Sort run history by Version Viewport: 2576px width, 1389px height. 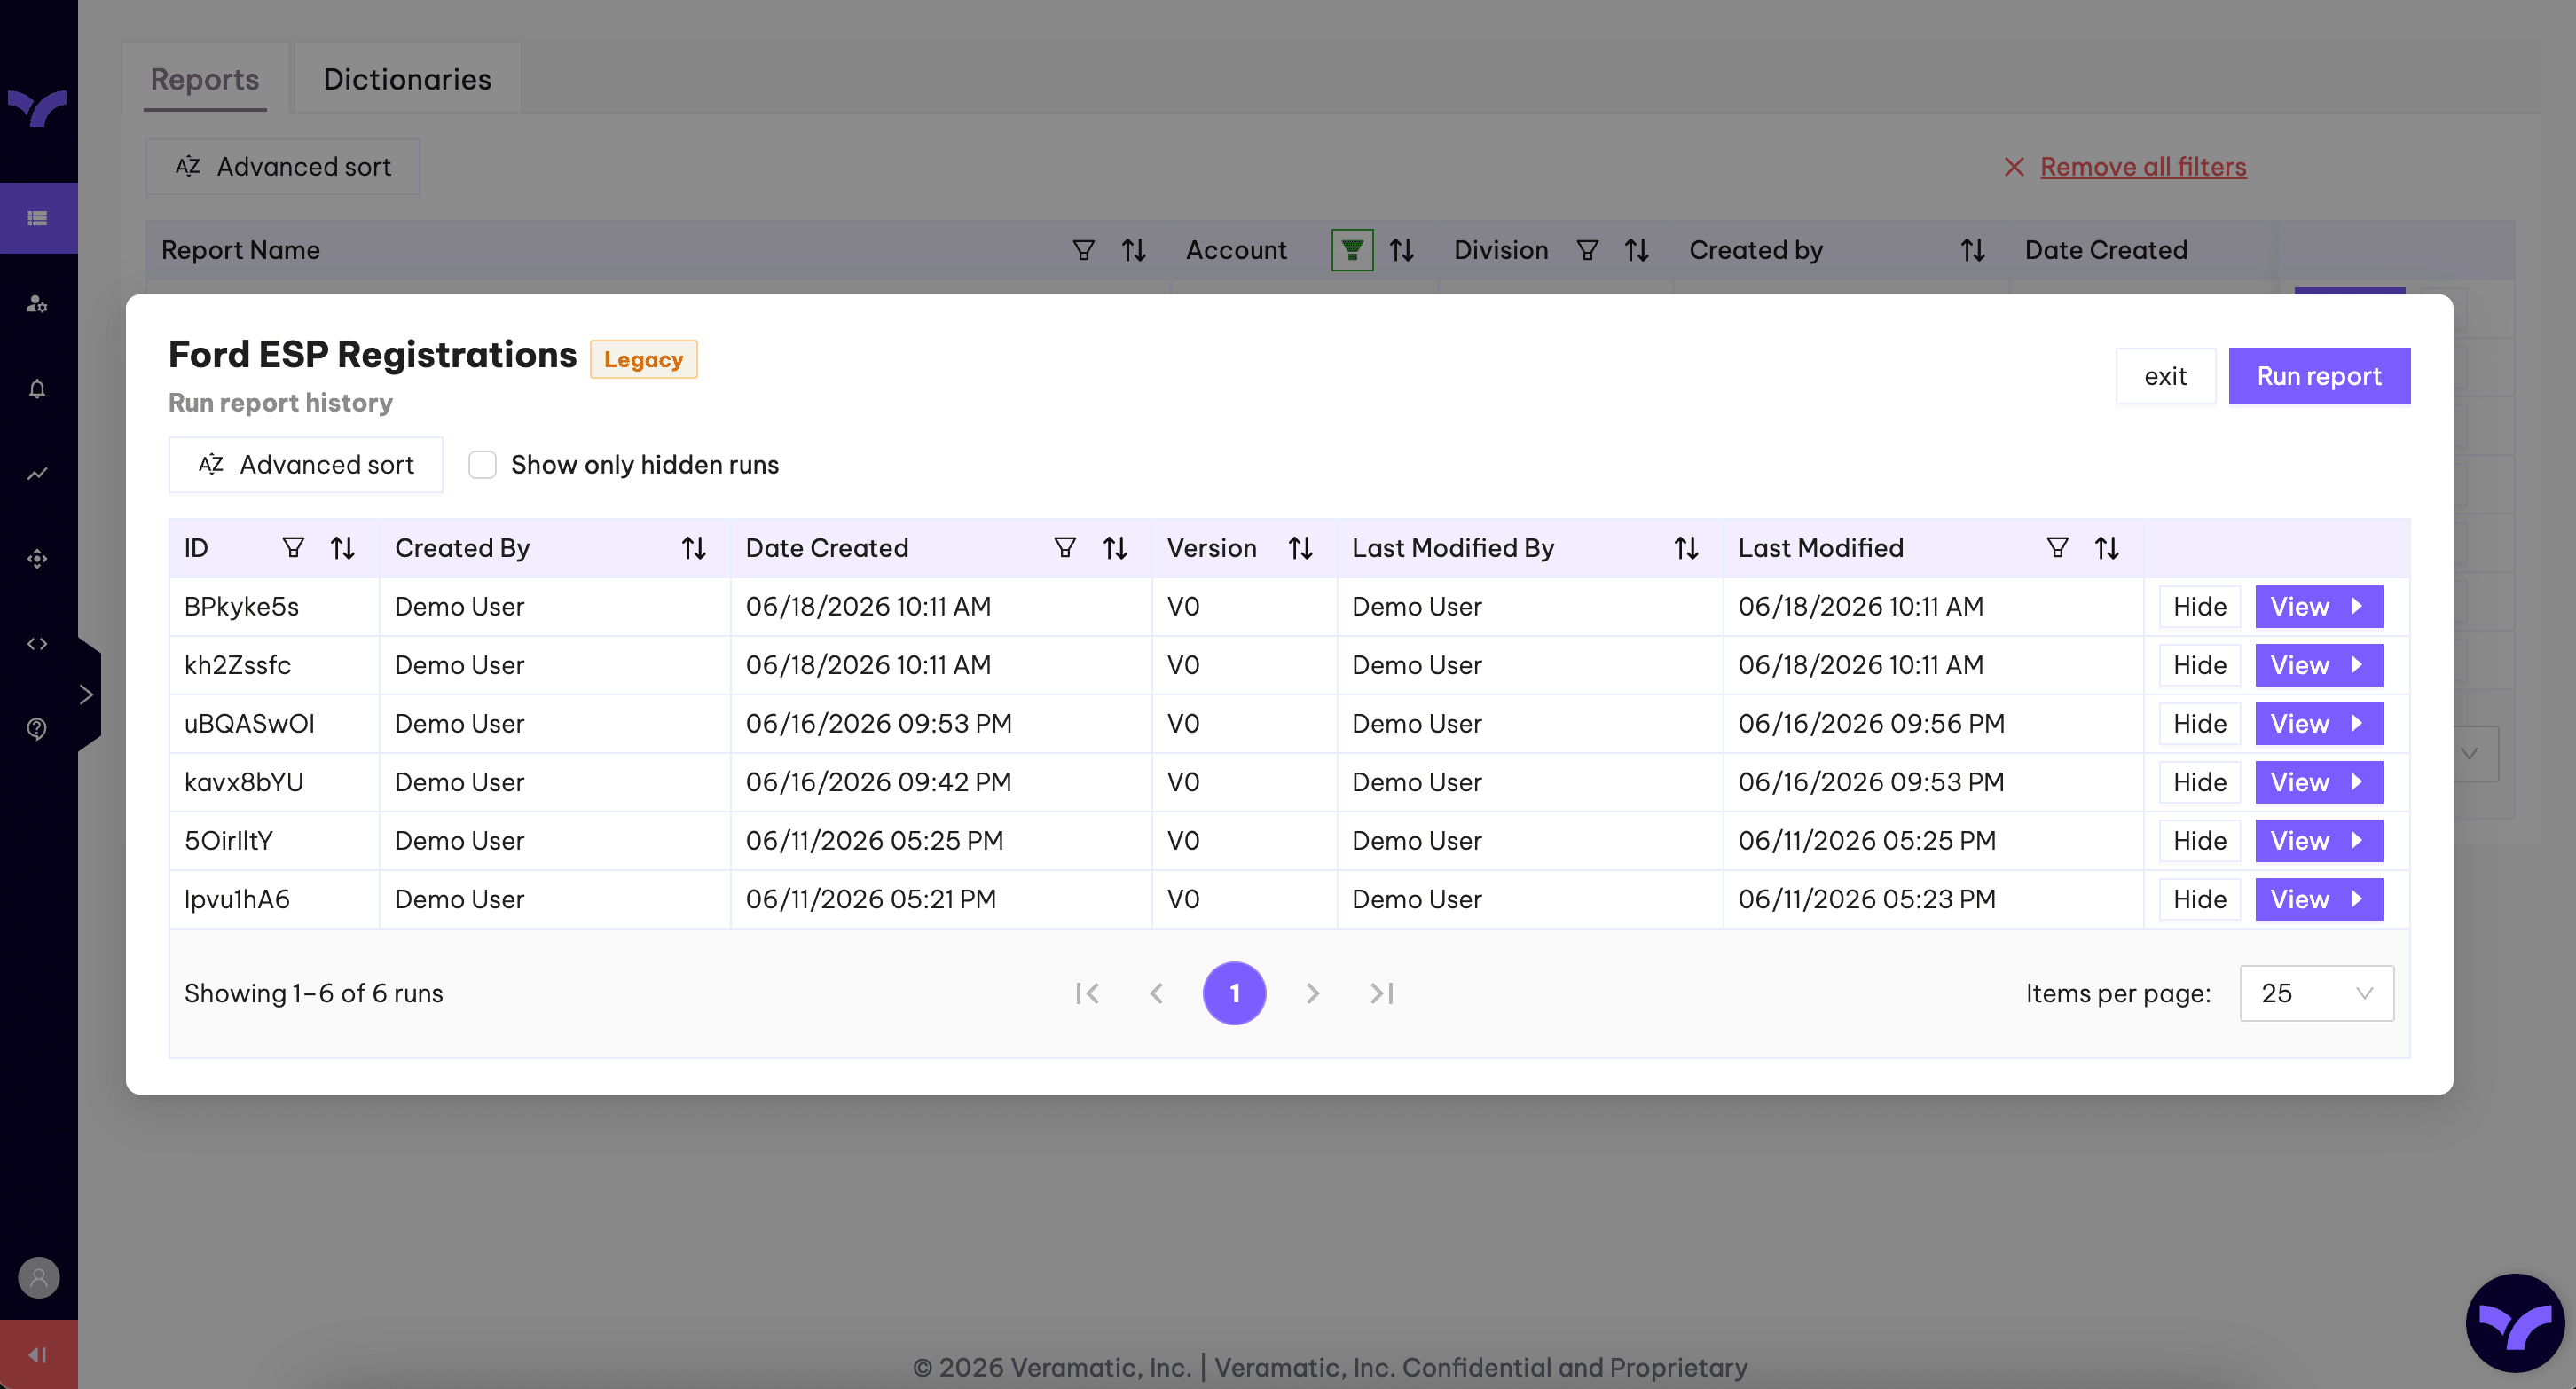tap(1300, 548)
